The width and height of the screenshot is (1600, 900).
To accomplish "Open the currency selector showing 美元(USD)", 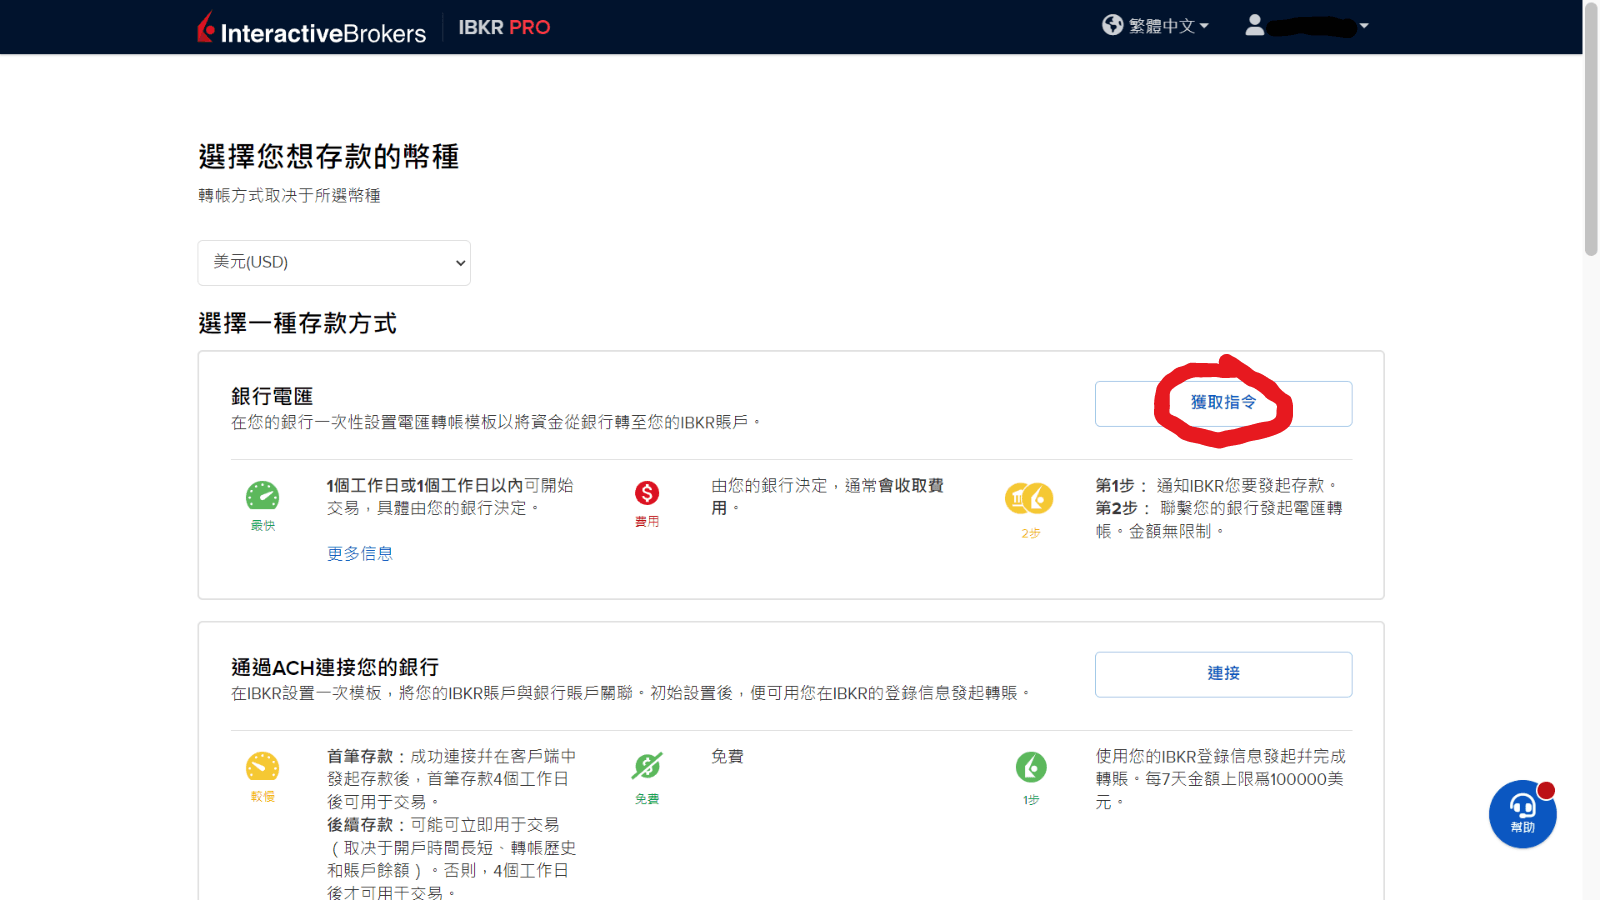I will [334, 262].
